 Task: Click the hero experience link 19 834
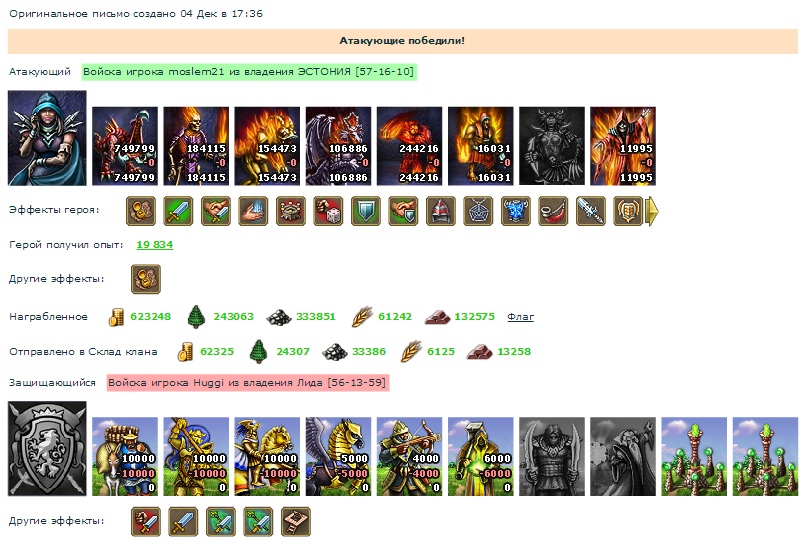tap(154, 245)
